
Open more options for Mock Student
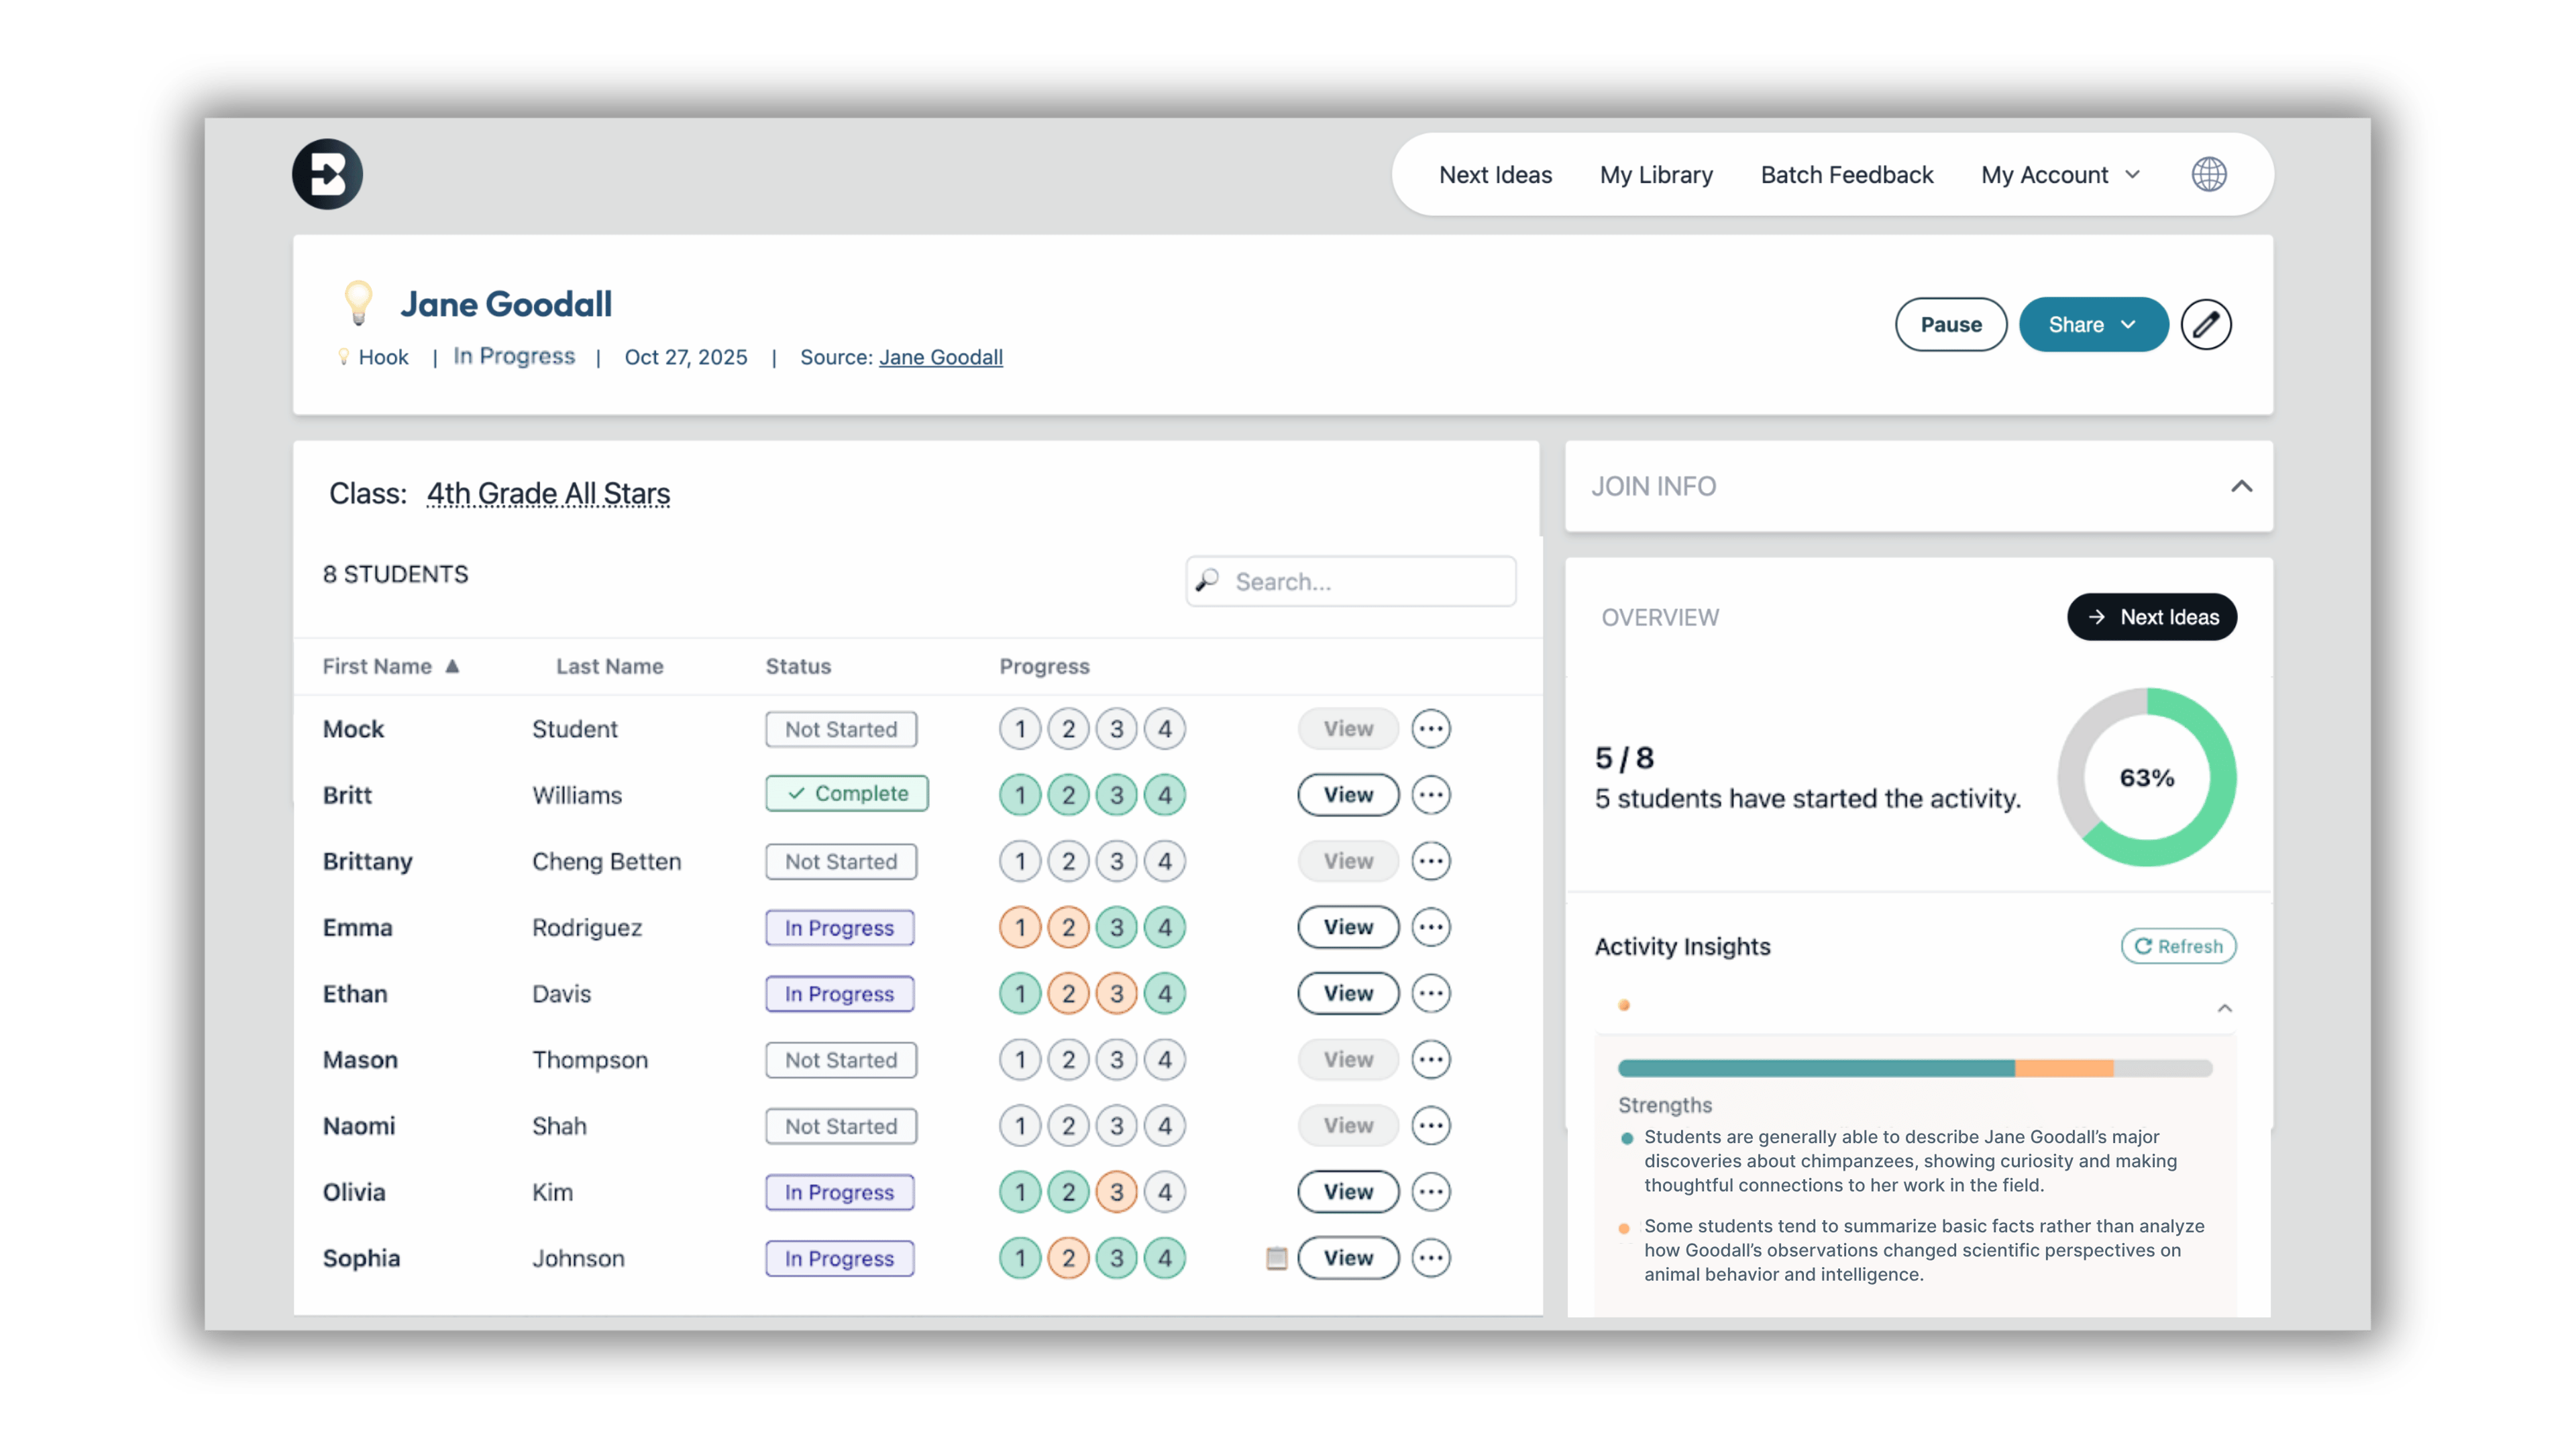1430,729
